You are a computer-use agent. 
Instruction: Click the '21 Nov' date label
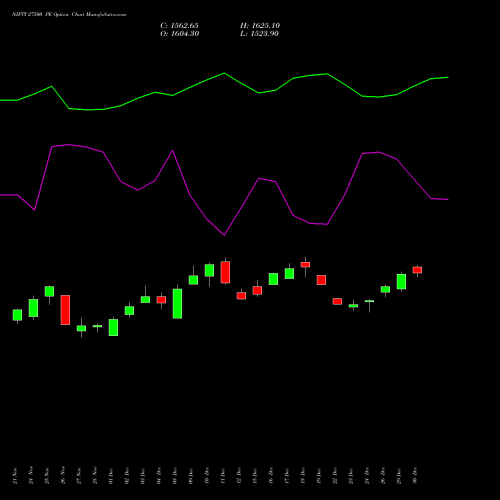[x=15, y=476]
